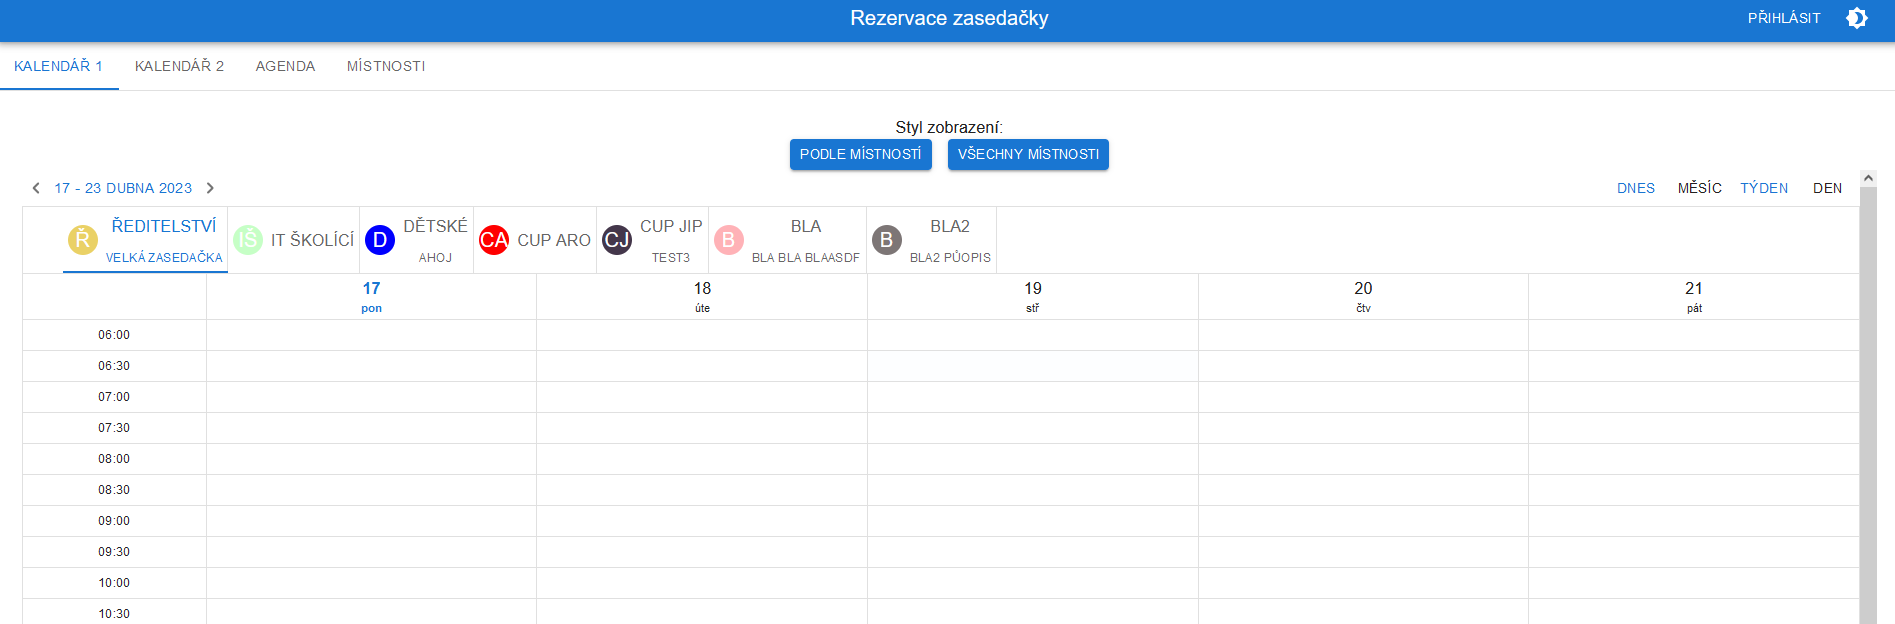Select the red CUP ARO avatar

point(494,240)
